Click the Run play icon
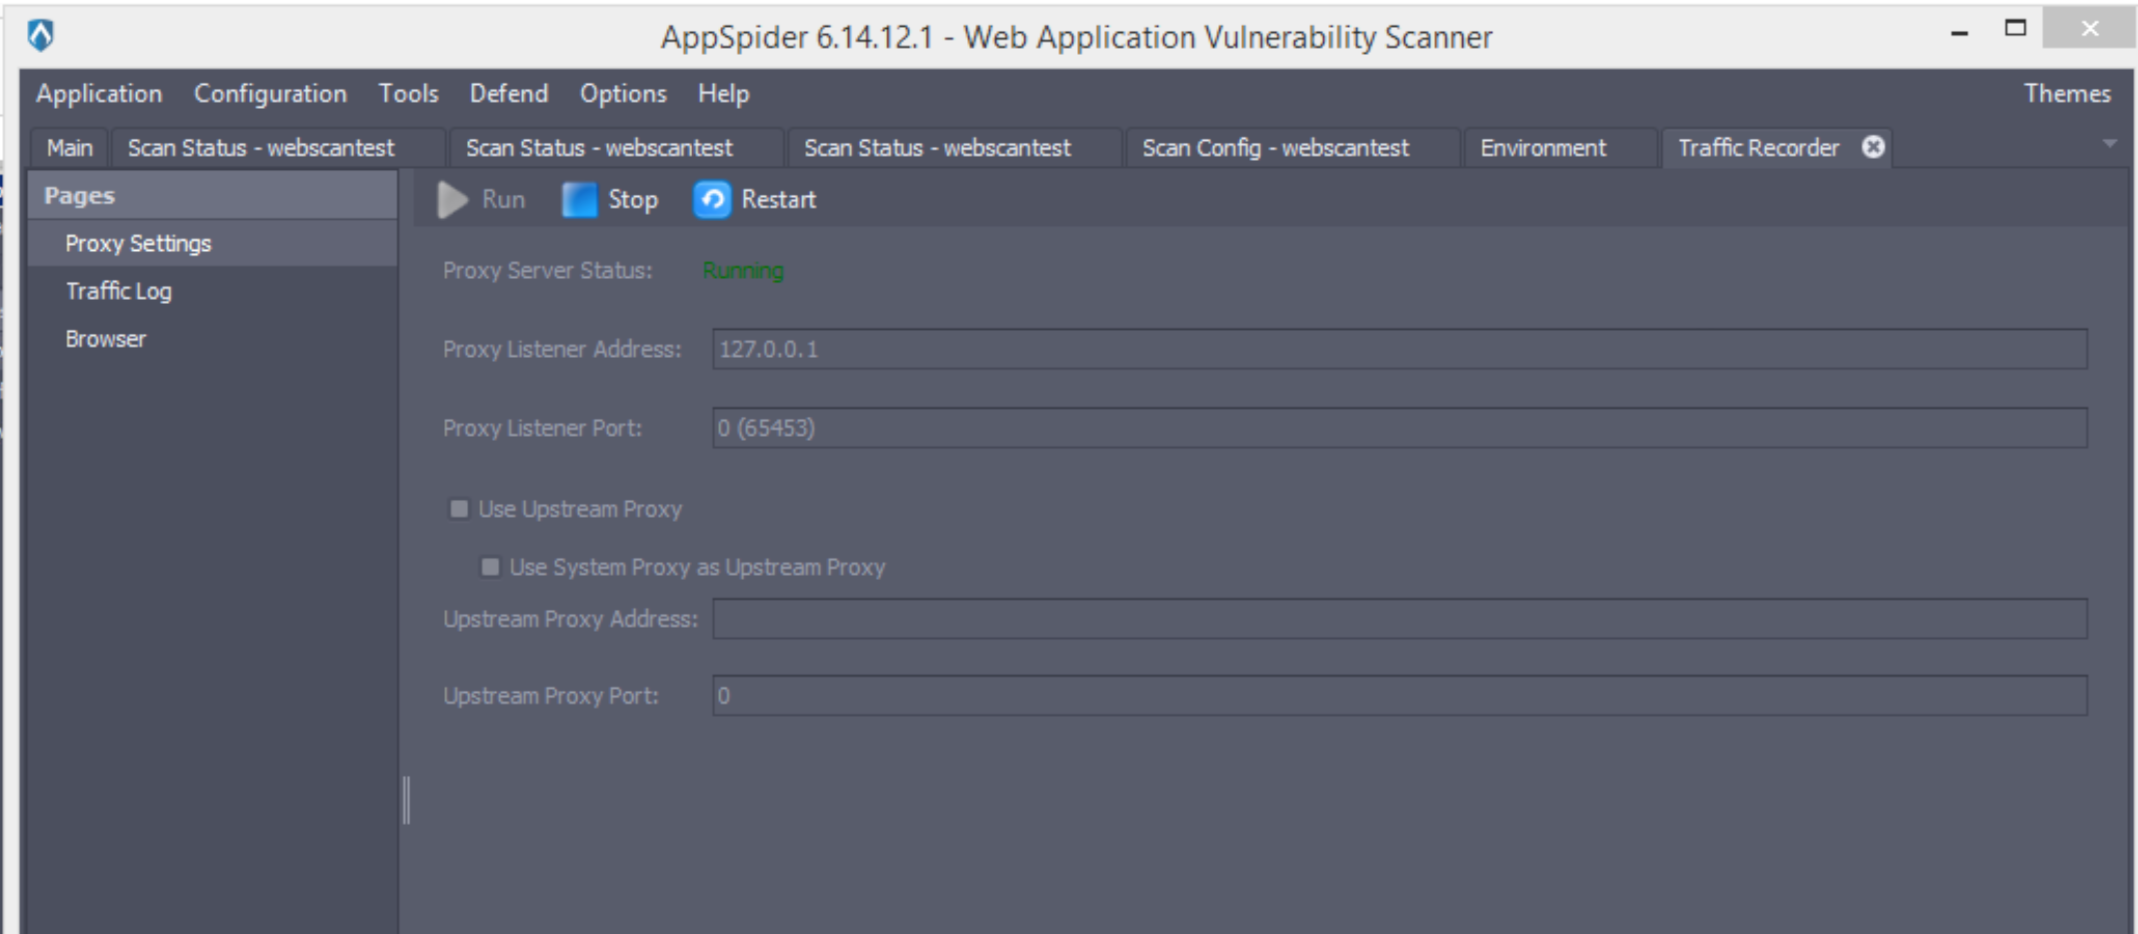The image size is (2138, 934). [x=453, y=200]
